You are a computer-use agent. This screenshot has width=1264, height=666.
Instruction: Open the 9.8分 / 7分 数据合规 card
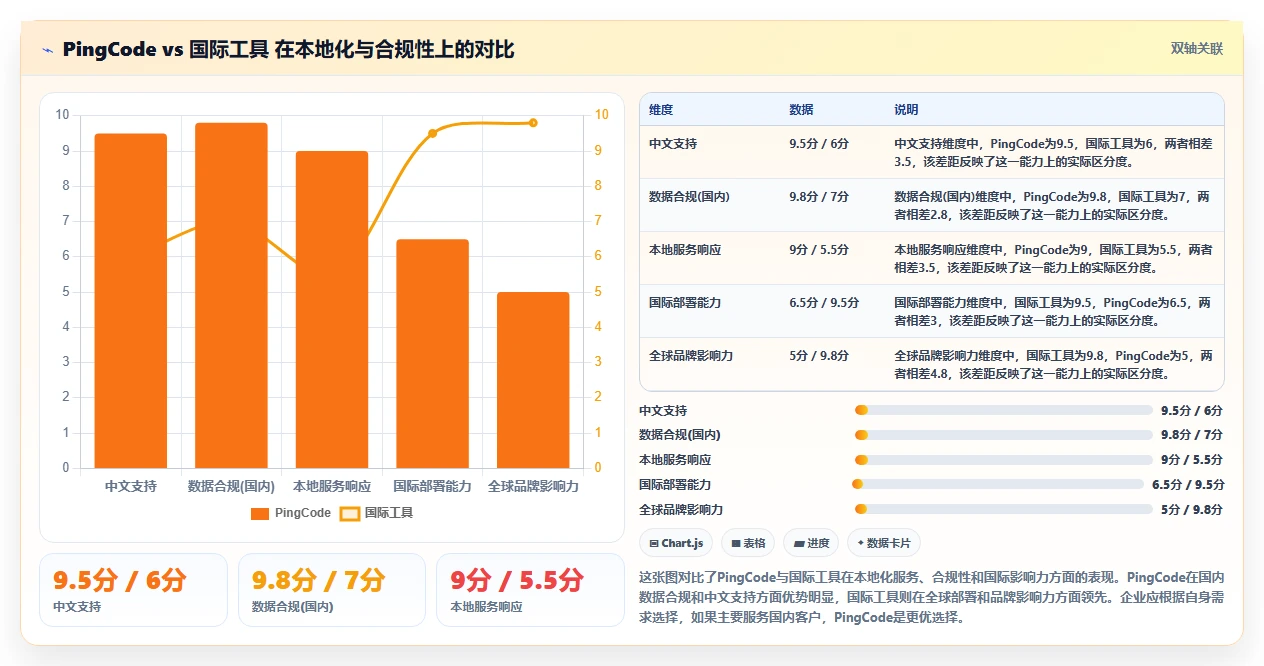332,590
